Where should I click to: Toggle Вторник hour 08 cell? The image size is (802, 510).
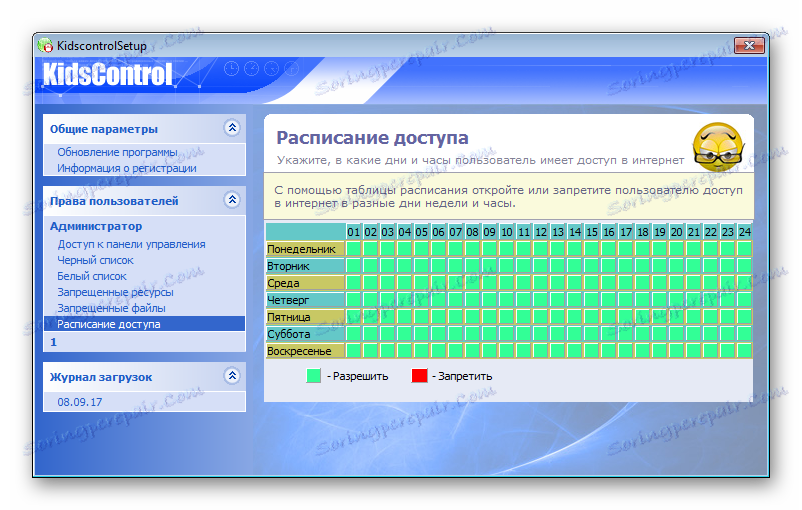click(x=473, y=266)
